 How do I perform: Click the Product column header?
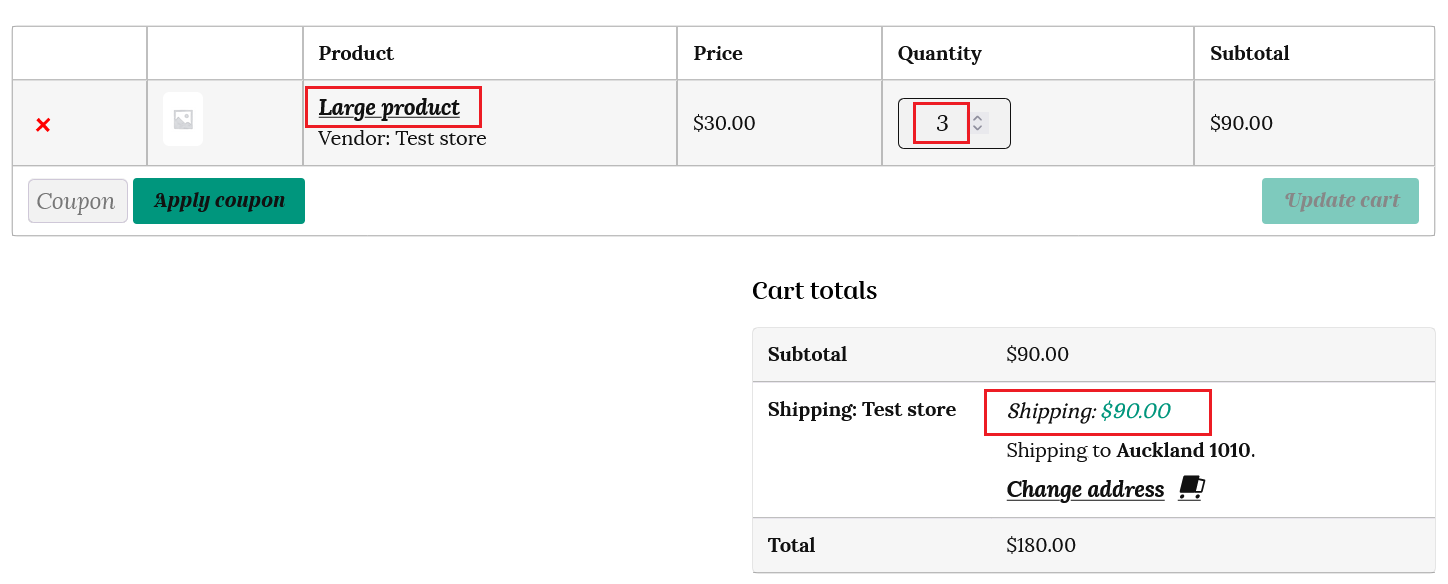356,53
